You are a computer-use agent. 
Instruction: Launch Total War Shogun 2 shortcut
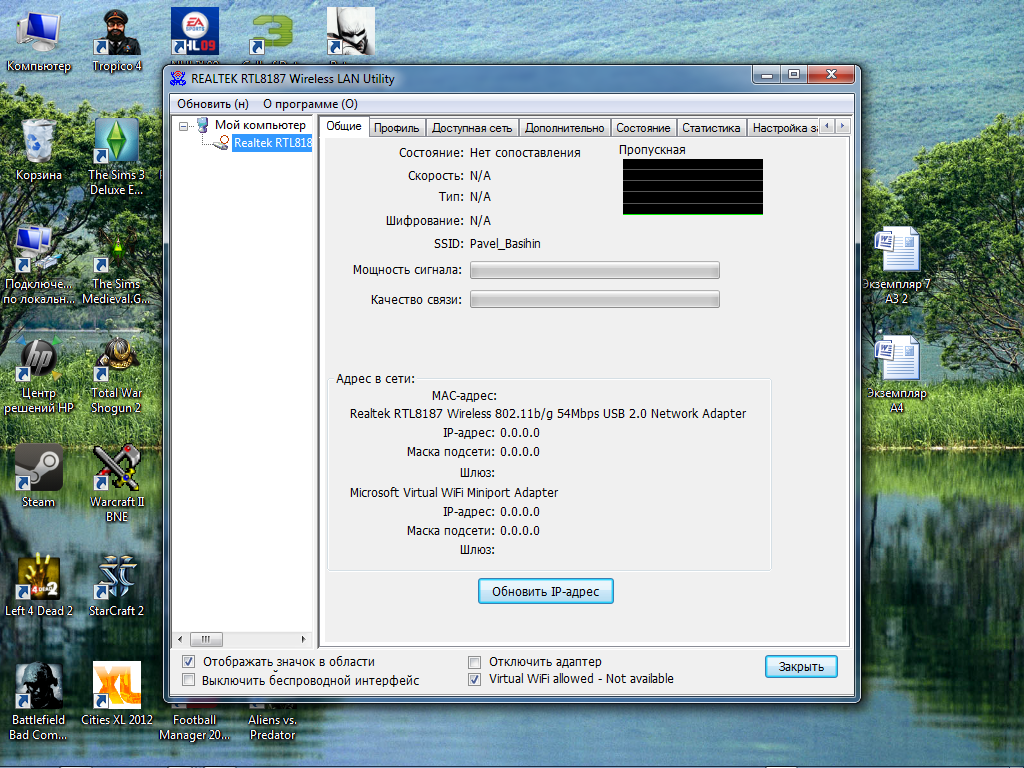tap(117, 375)
